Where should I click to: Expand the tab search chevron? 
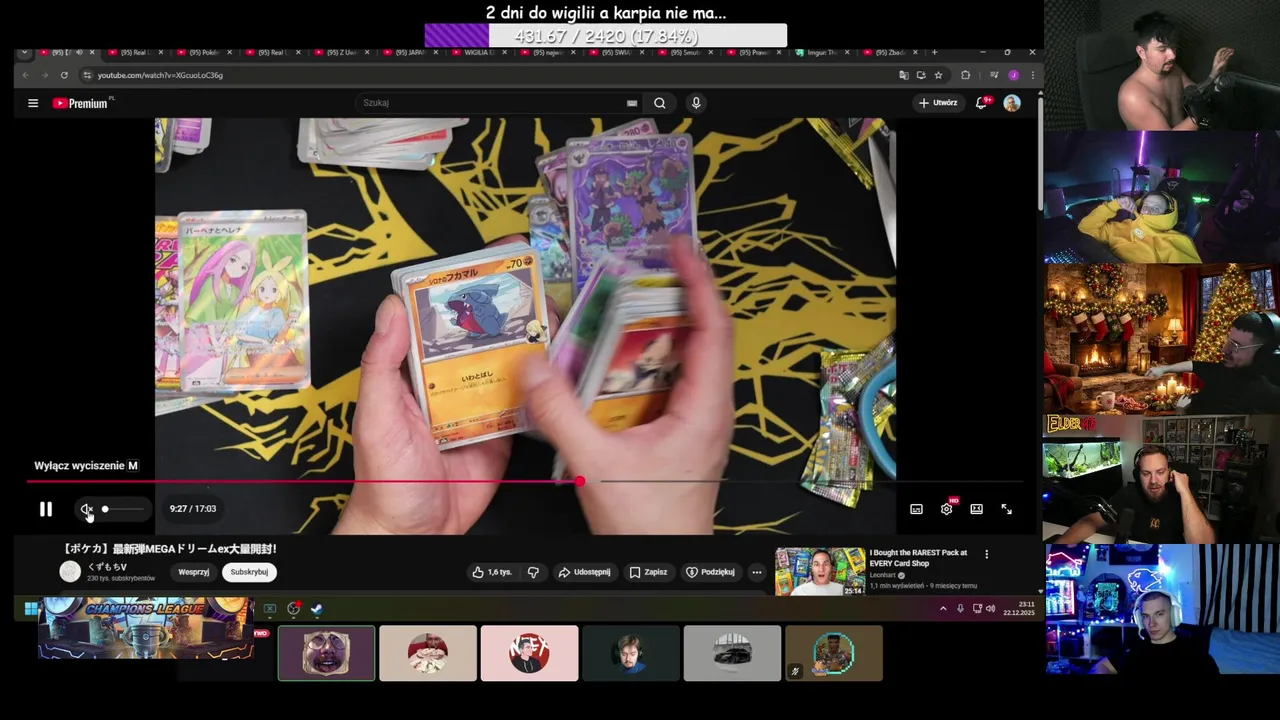coord(24,52)
